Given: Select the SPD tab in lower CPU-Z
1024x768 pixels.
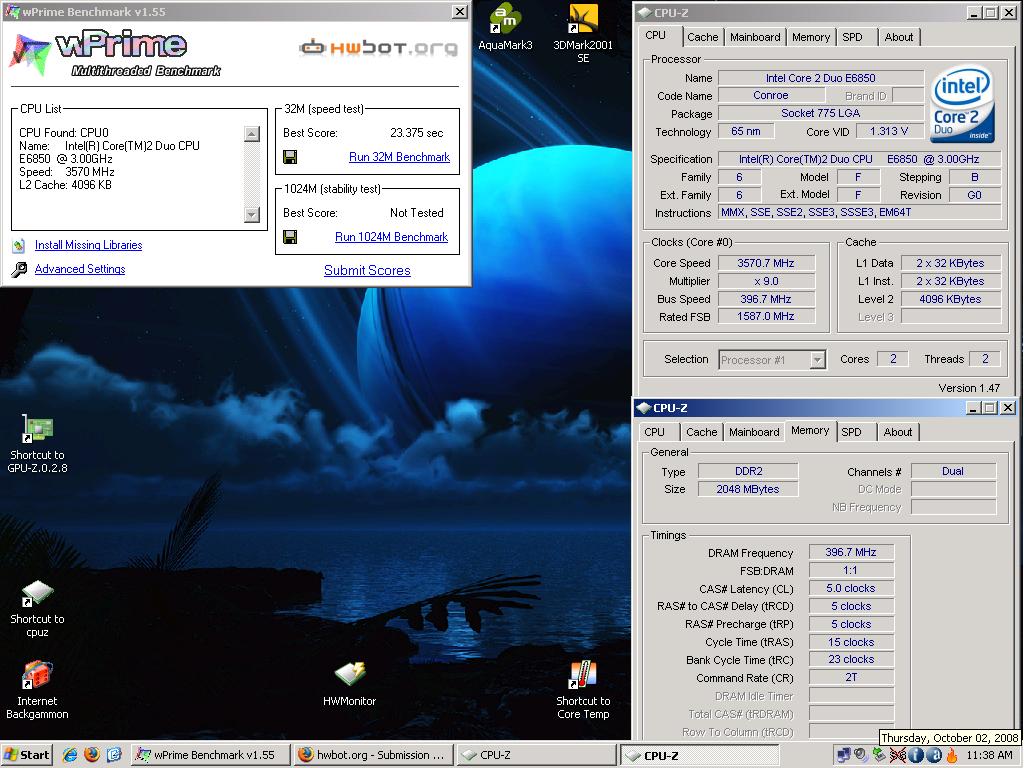Looking at the screenshot, I should coord(851,432).
